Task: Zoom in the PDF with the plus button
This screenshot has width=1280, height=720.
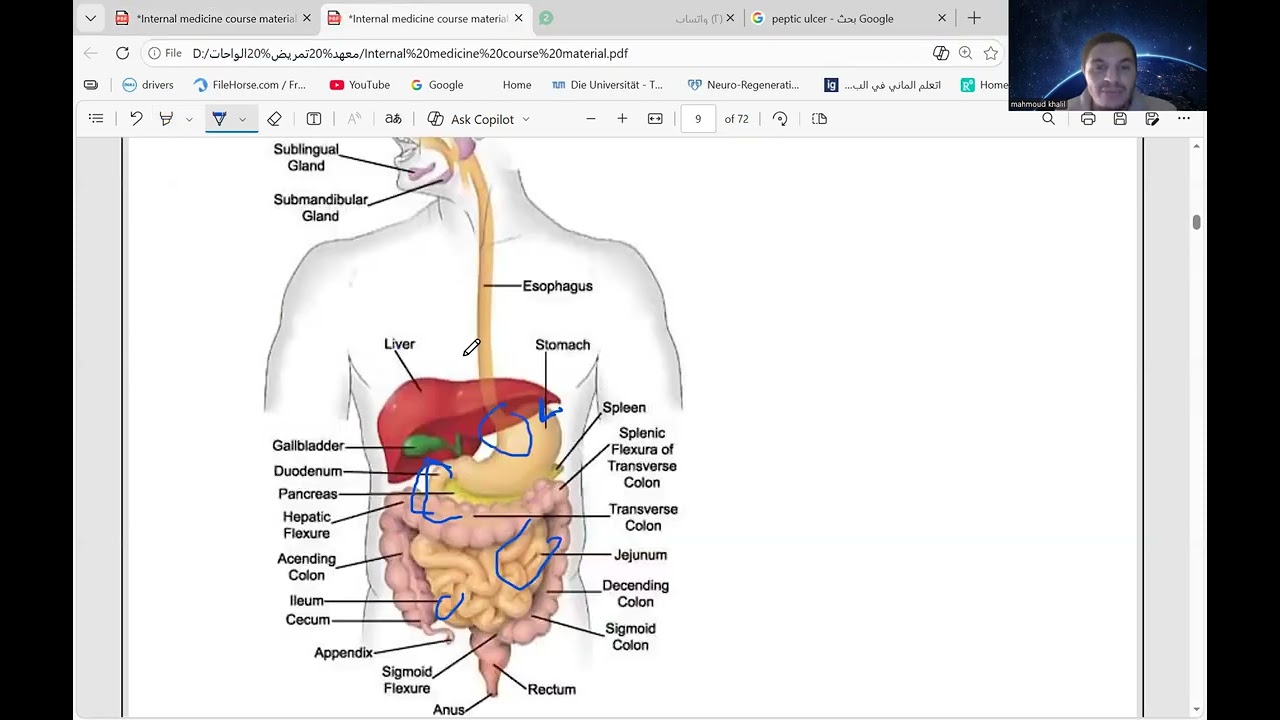Action: point(622,119)
